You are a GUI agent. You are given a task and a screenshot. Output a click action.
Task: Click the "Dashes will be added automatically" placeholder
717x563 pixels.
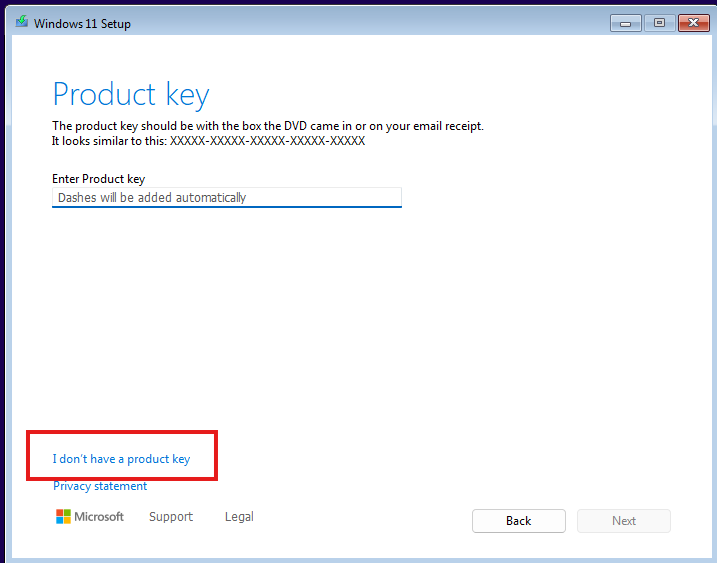[152, 198]
